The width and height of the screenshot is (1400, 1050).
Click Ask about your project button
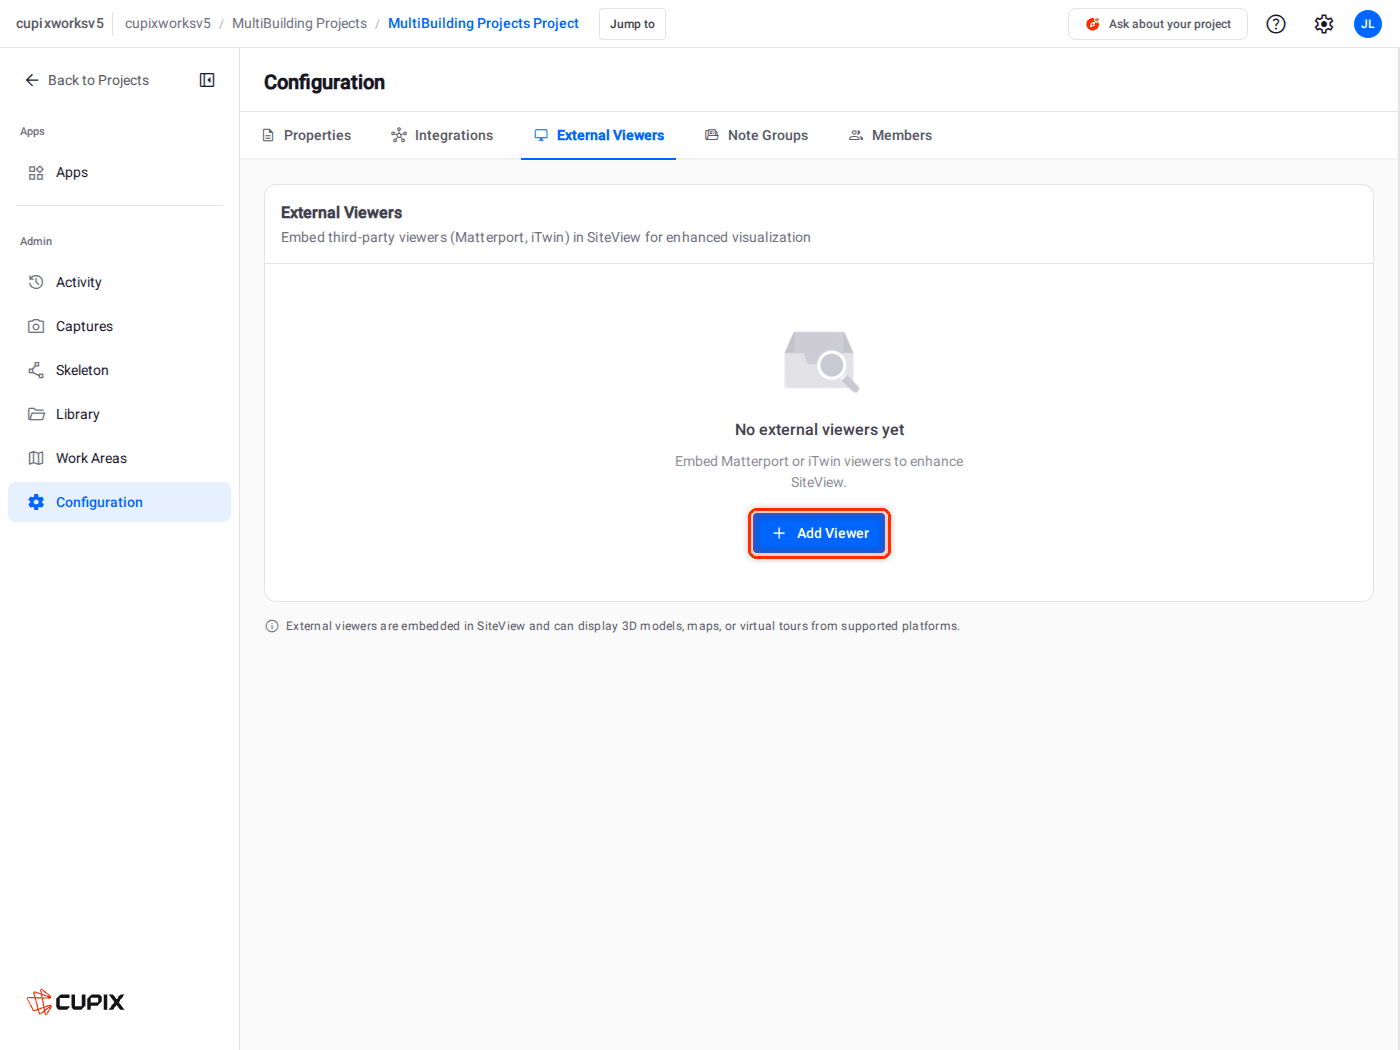pyautogui.click(x=1158, y=24)
